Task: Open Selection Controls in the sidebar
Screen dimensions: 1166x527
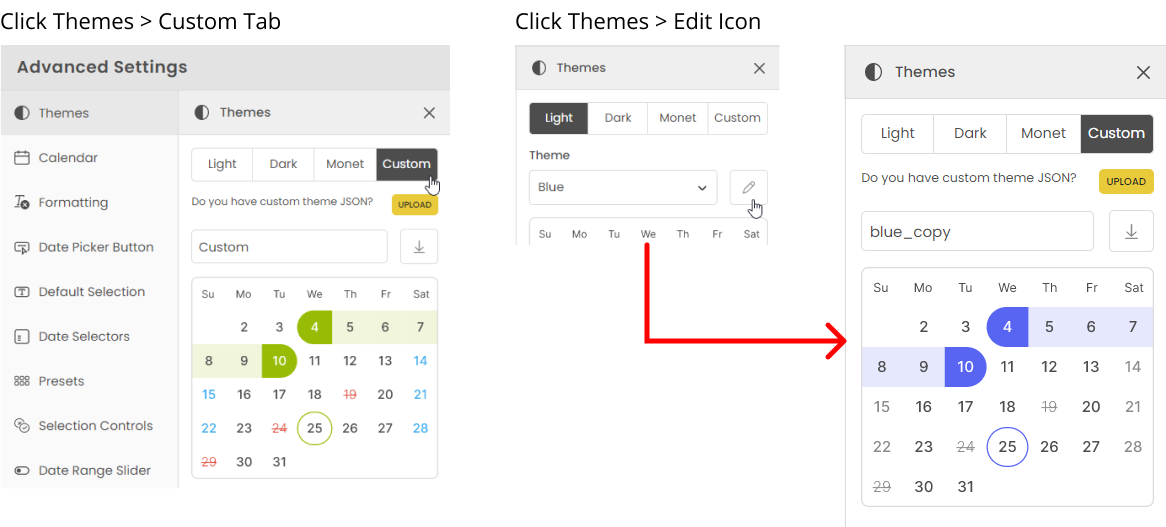Action: point(95,426)
